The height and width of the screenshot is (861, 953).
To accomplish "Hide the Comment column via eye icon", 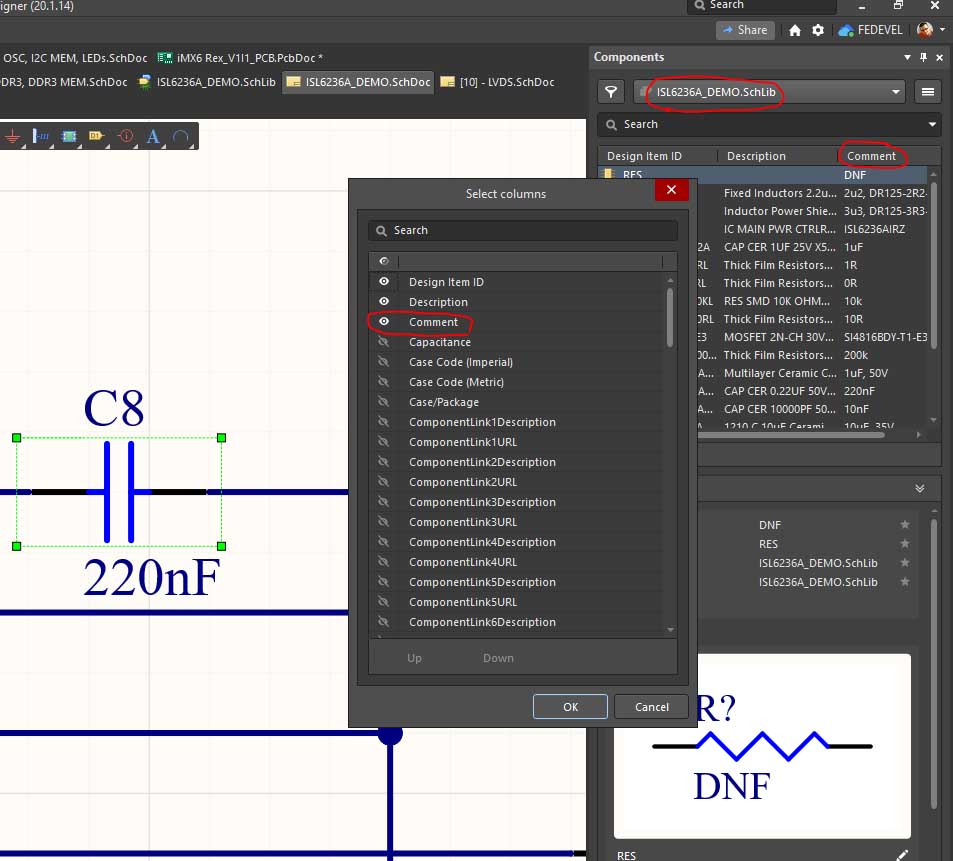I will [383, 322].
